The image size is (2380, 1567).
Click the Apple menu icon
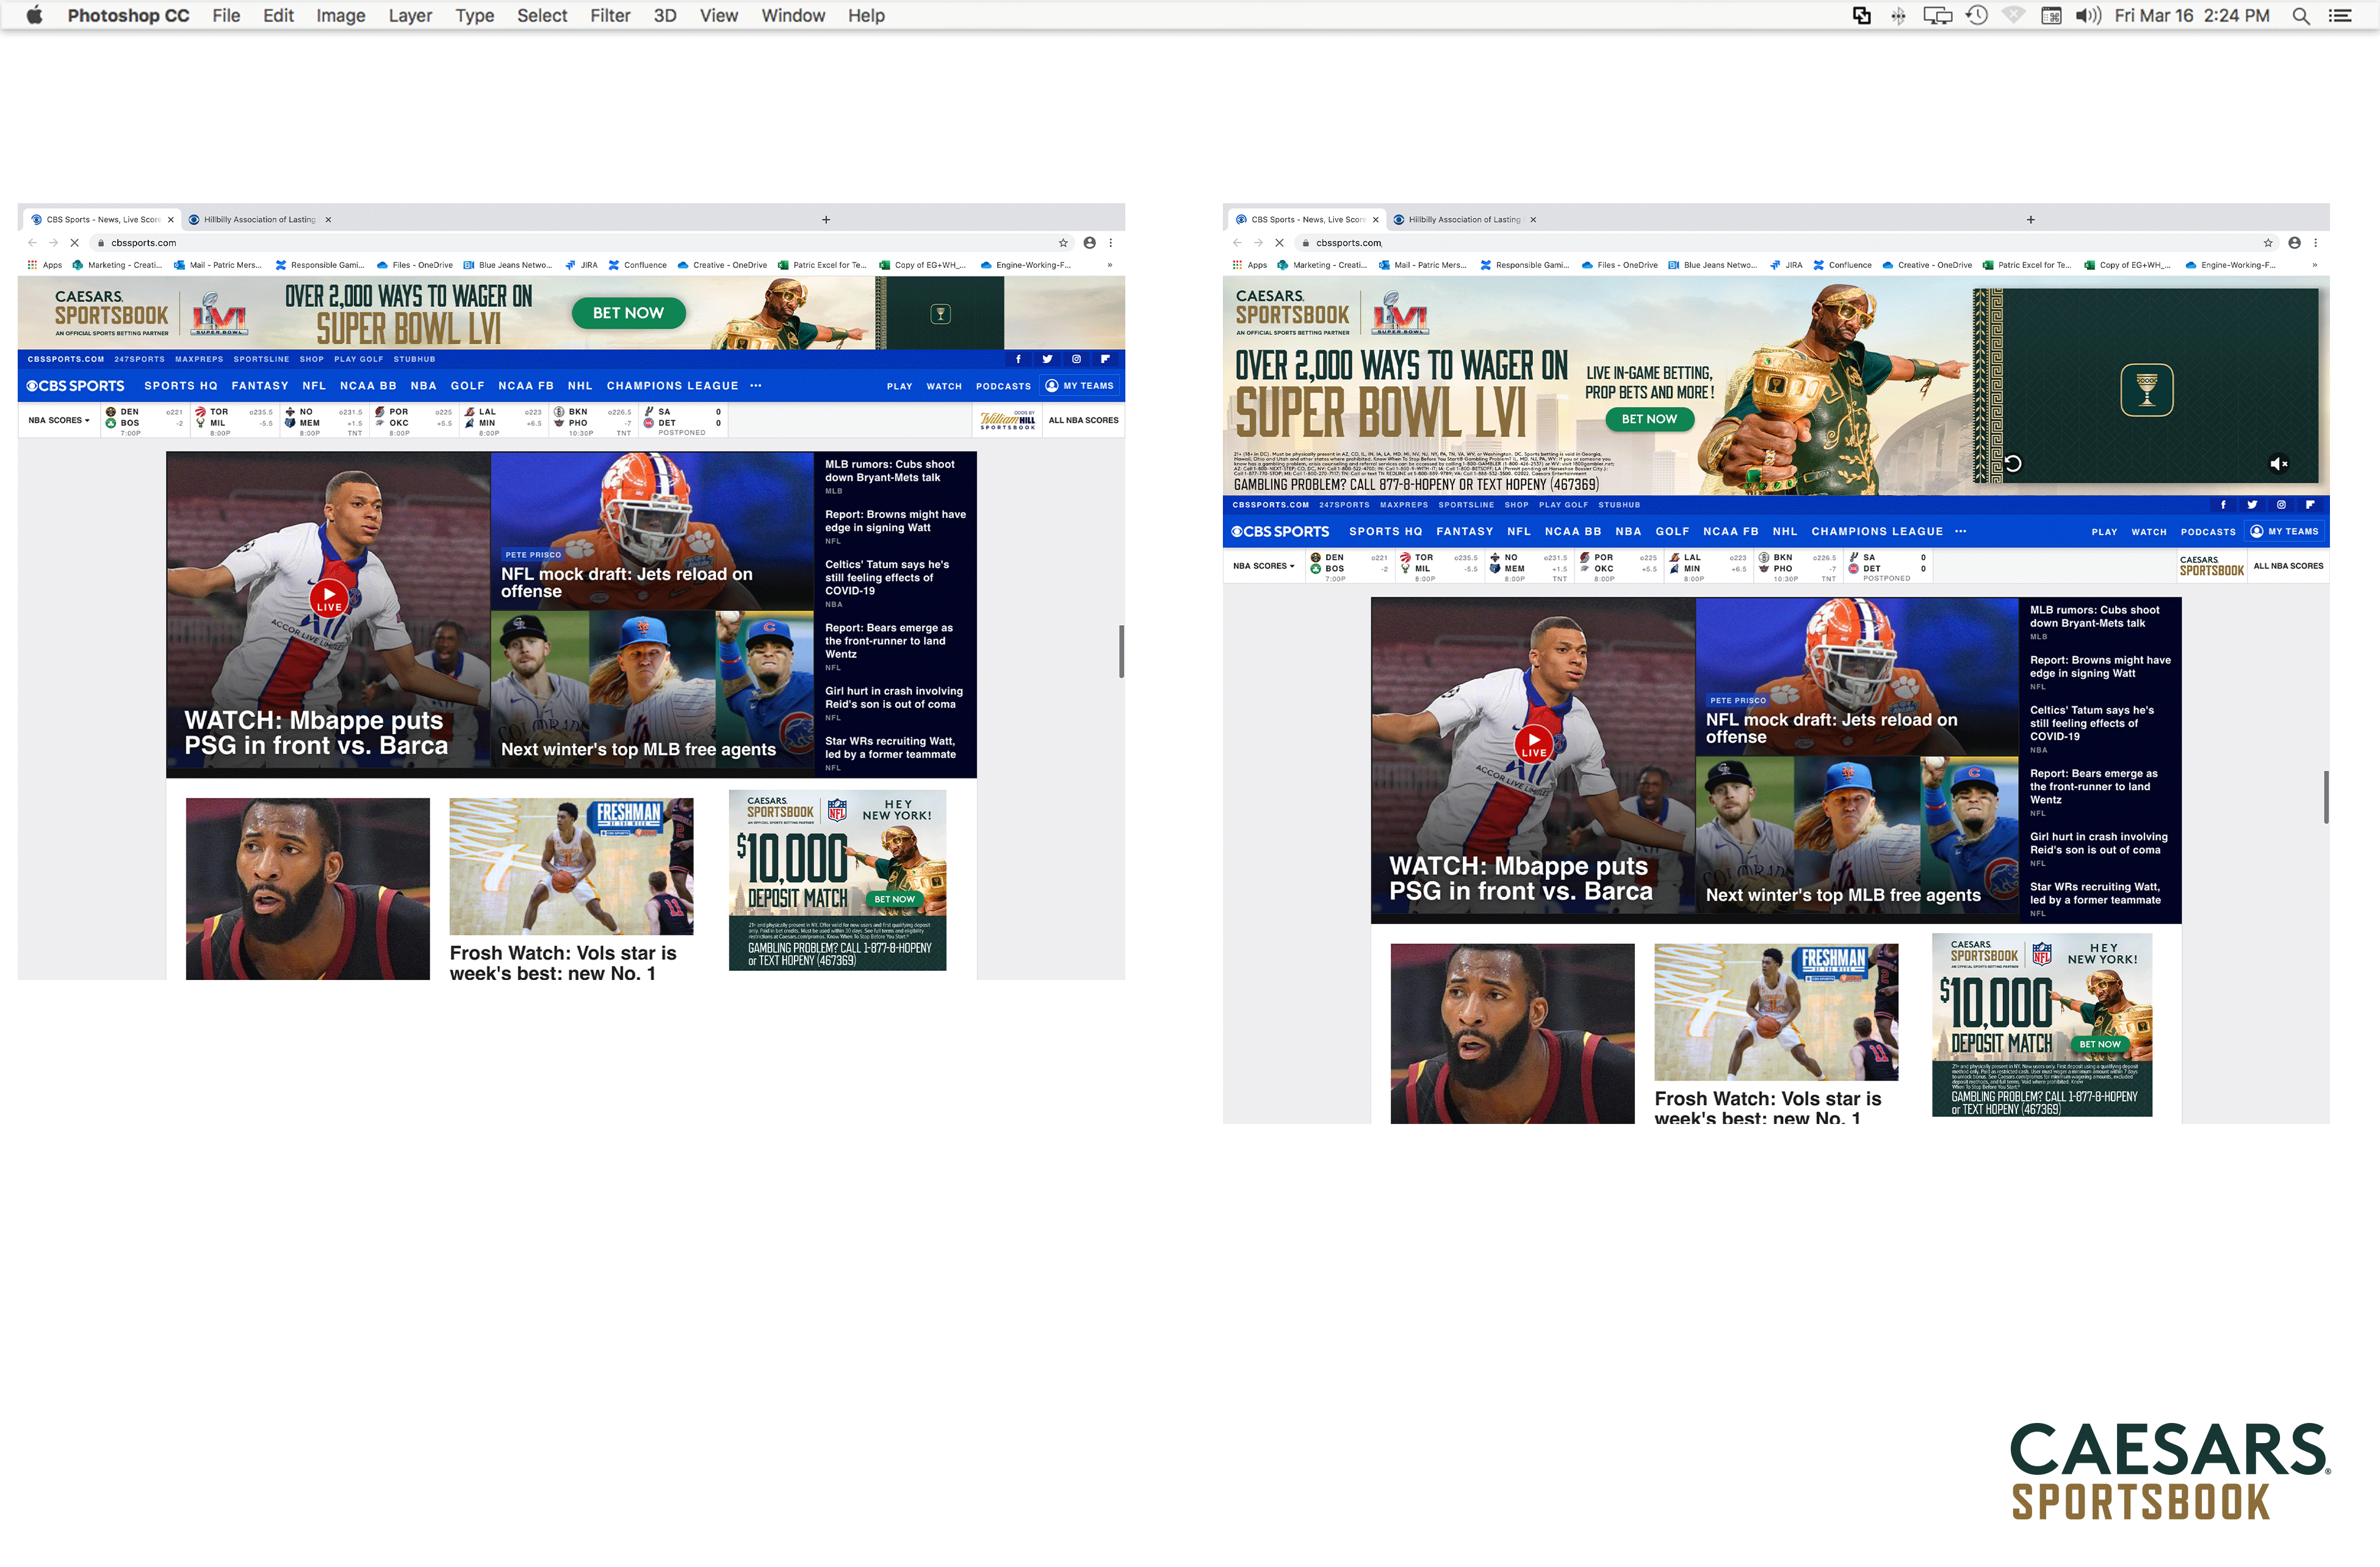pos(34,15)
